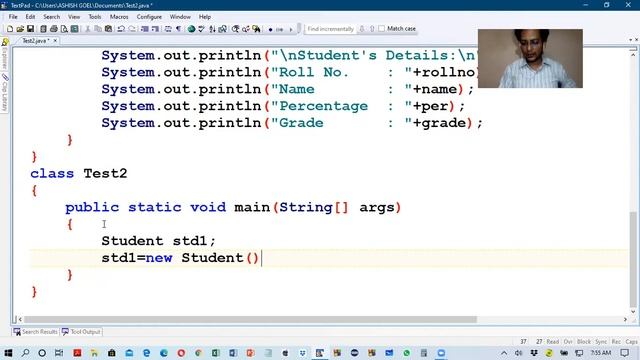Switch to the Tool Output tab
640x360 pixels.
[81, 332]
